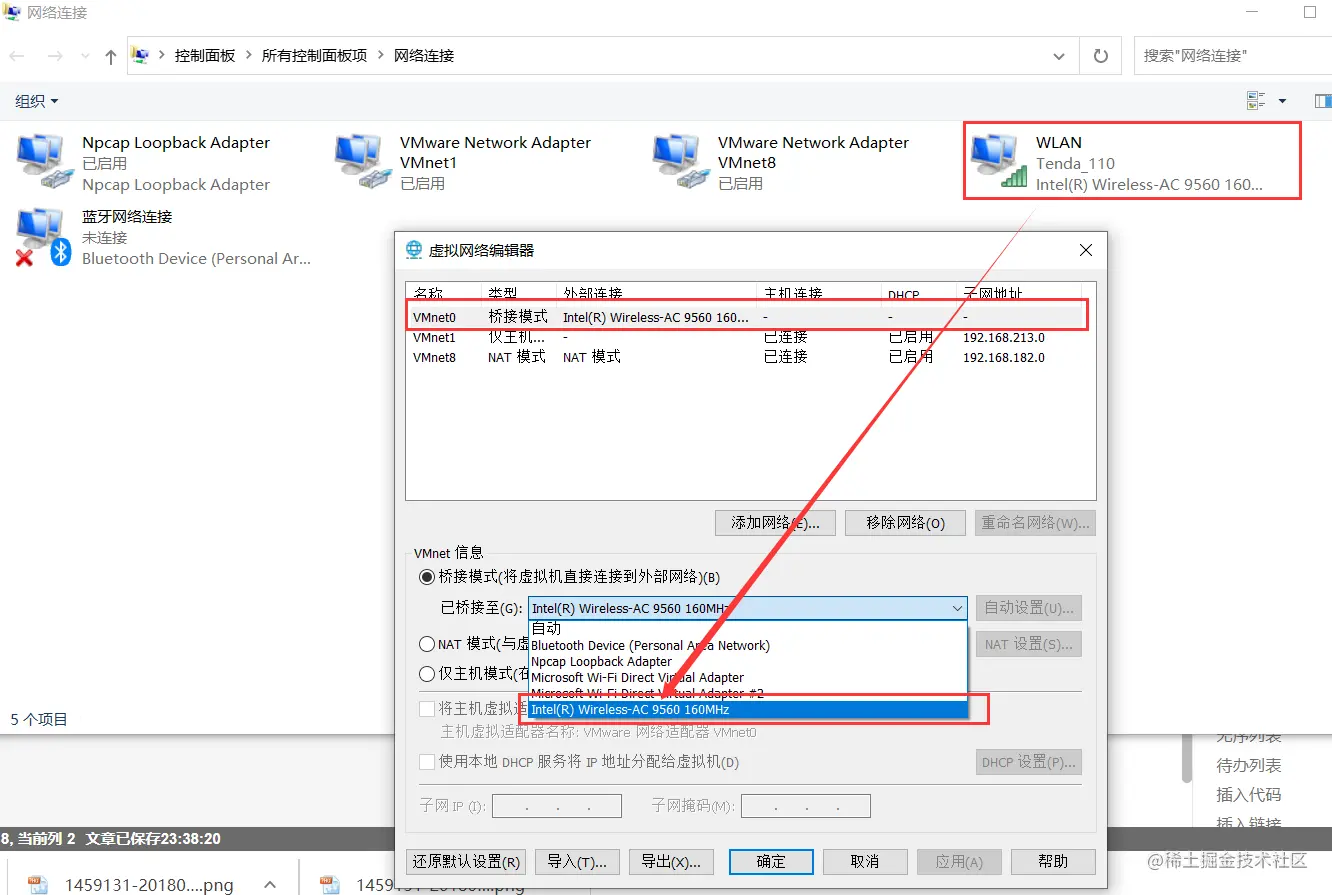Click the 搜索"网络连接" search box
Viewport: 1332px width, 895px height.
point(1233,56)
